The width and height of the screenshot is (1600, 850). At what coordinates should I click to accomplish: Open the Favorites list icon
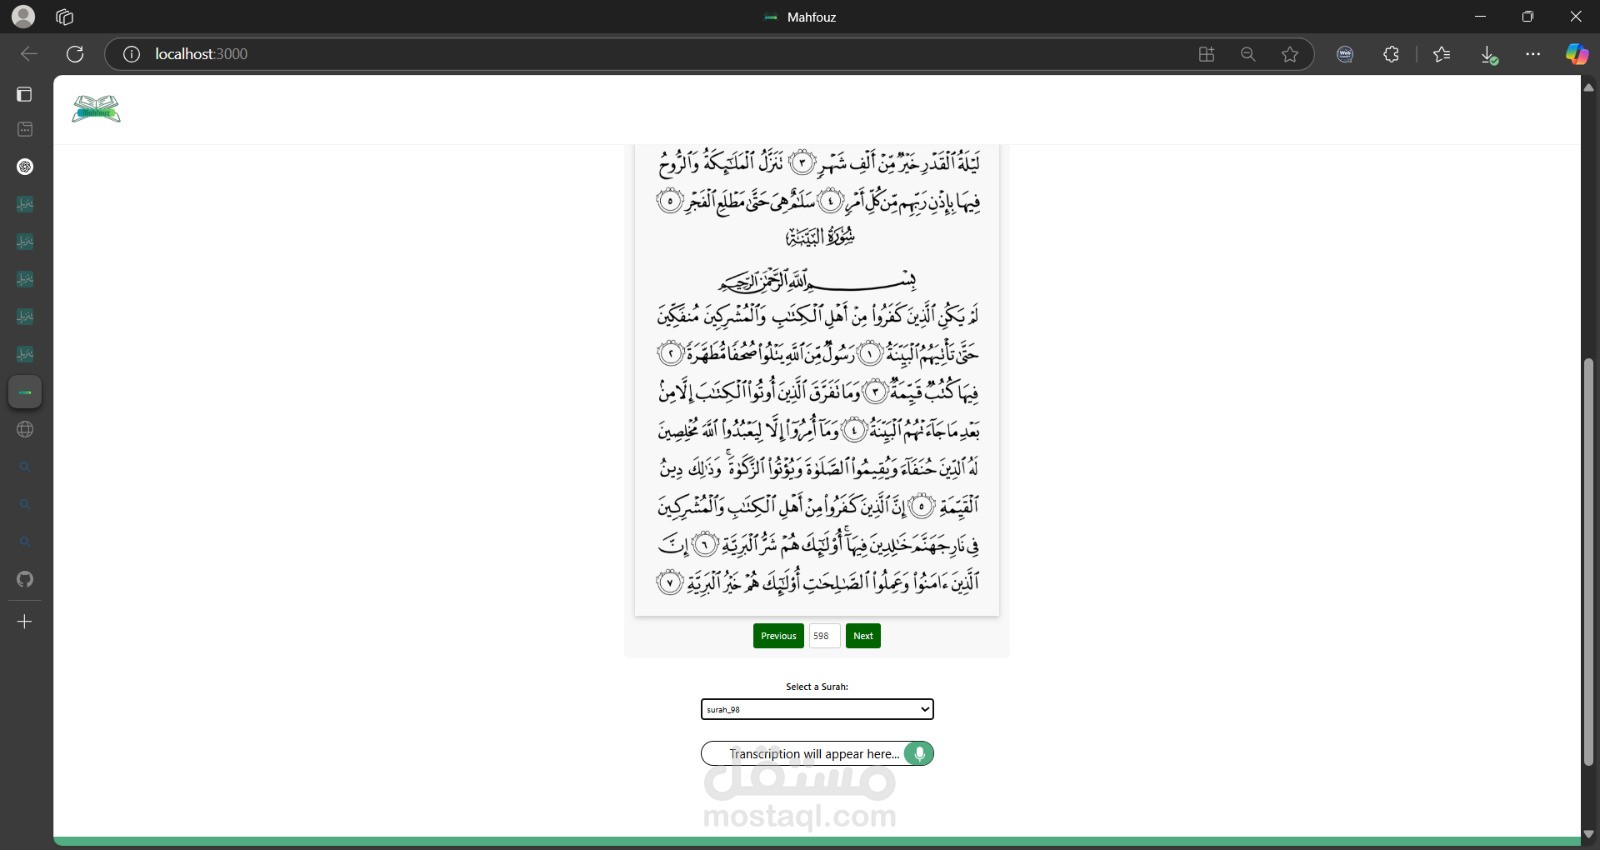pos(1441,54)
